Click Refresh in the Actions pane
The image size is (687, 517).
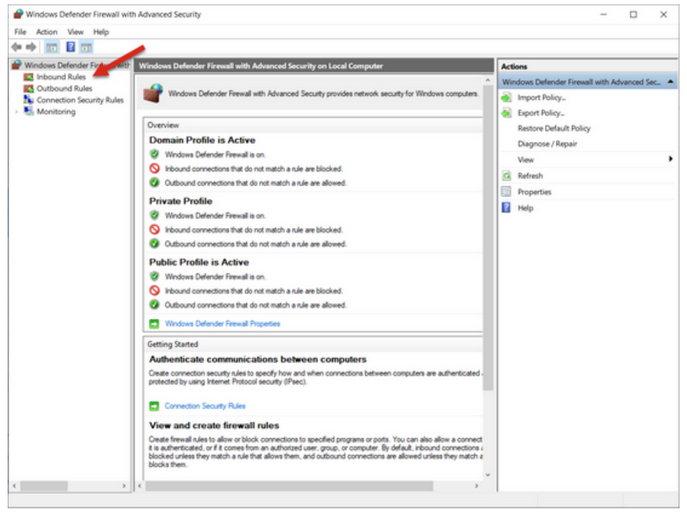[x=530, y=176]
